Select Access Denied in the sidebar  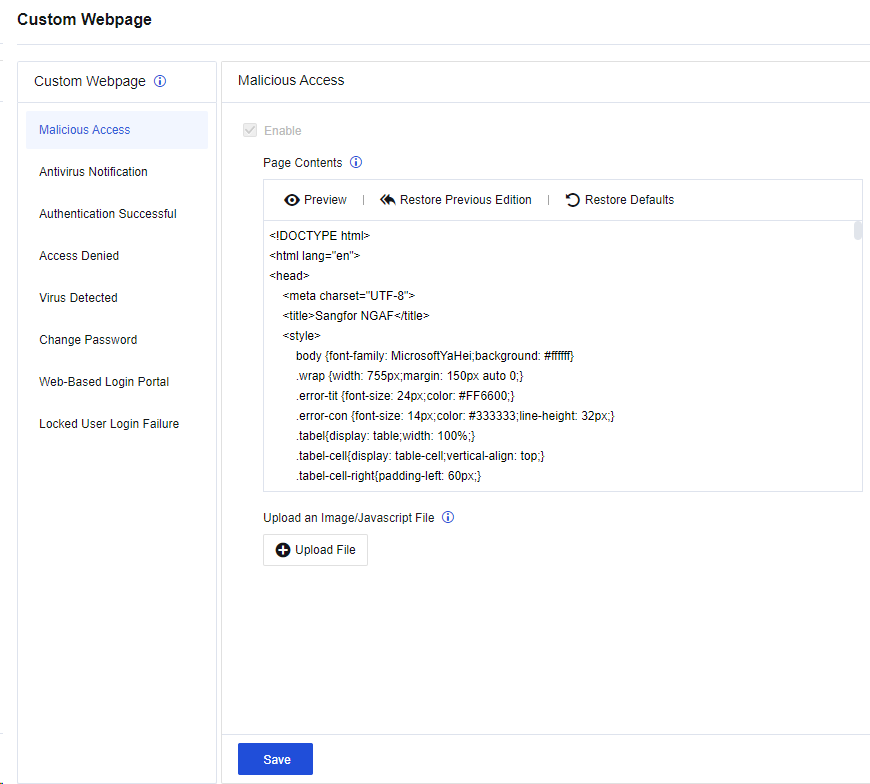click(x=79, y=256)
